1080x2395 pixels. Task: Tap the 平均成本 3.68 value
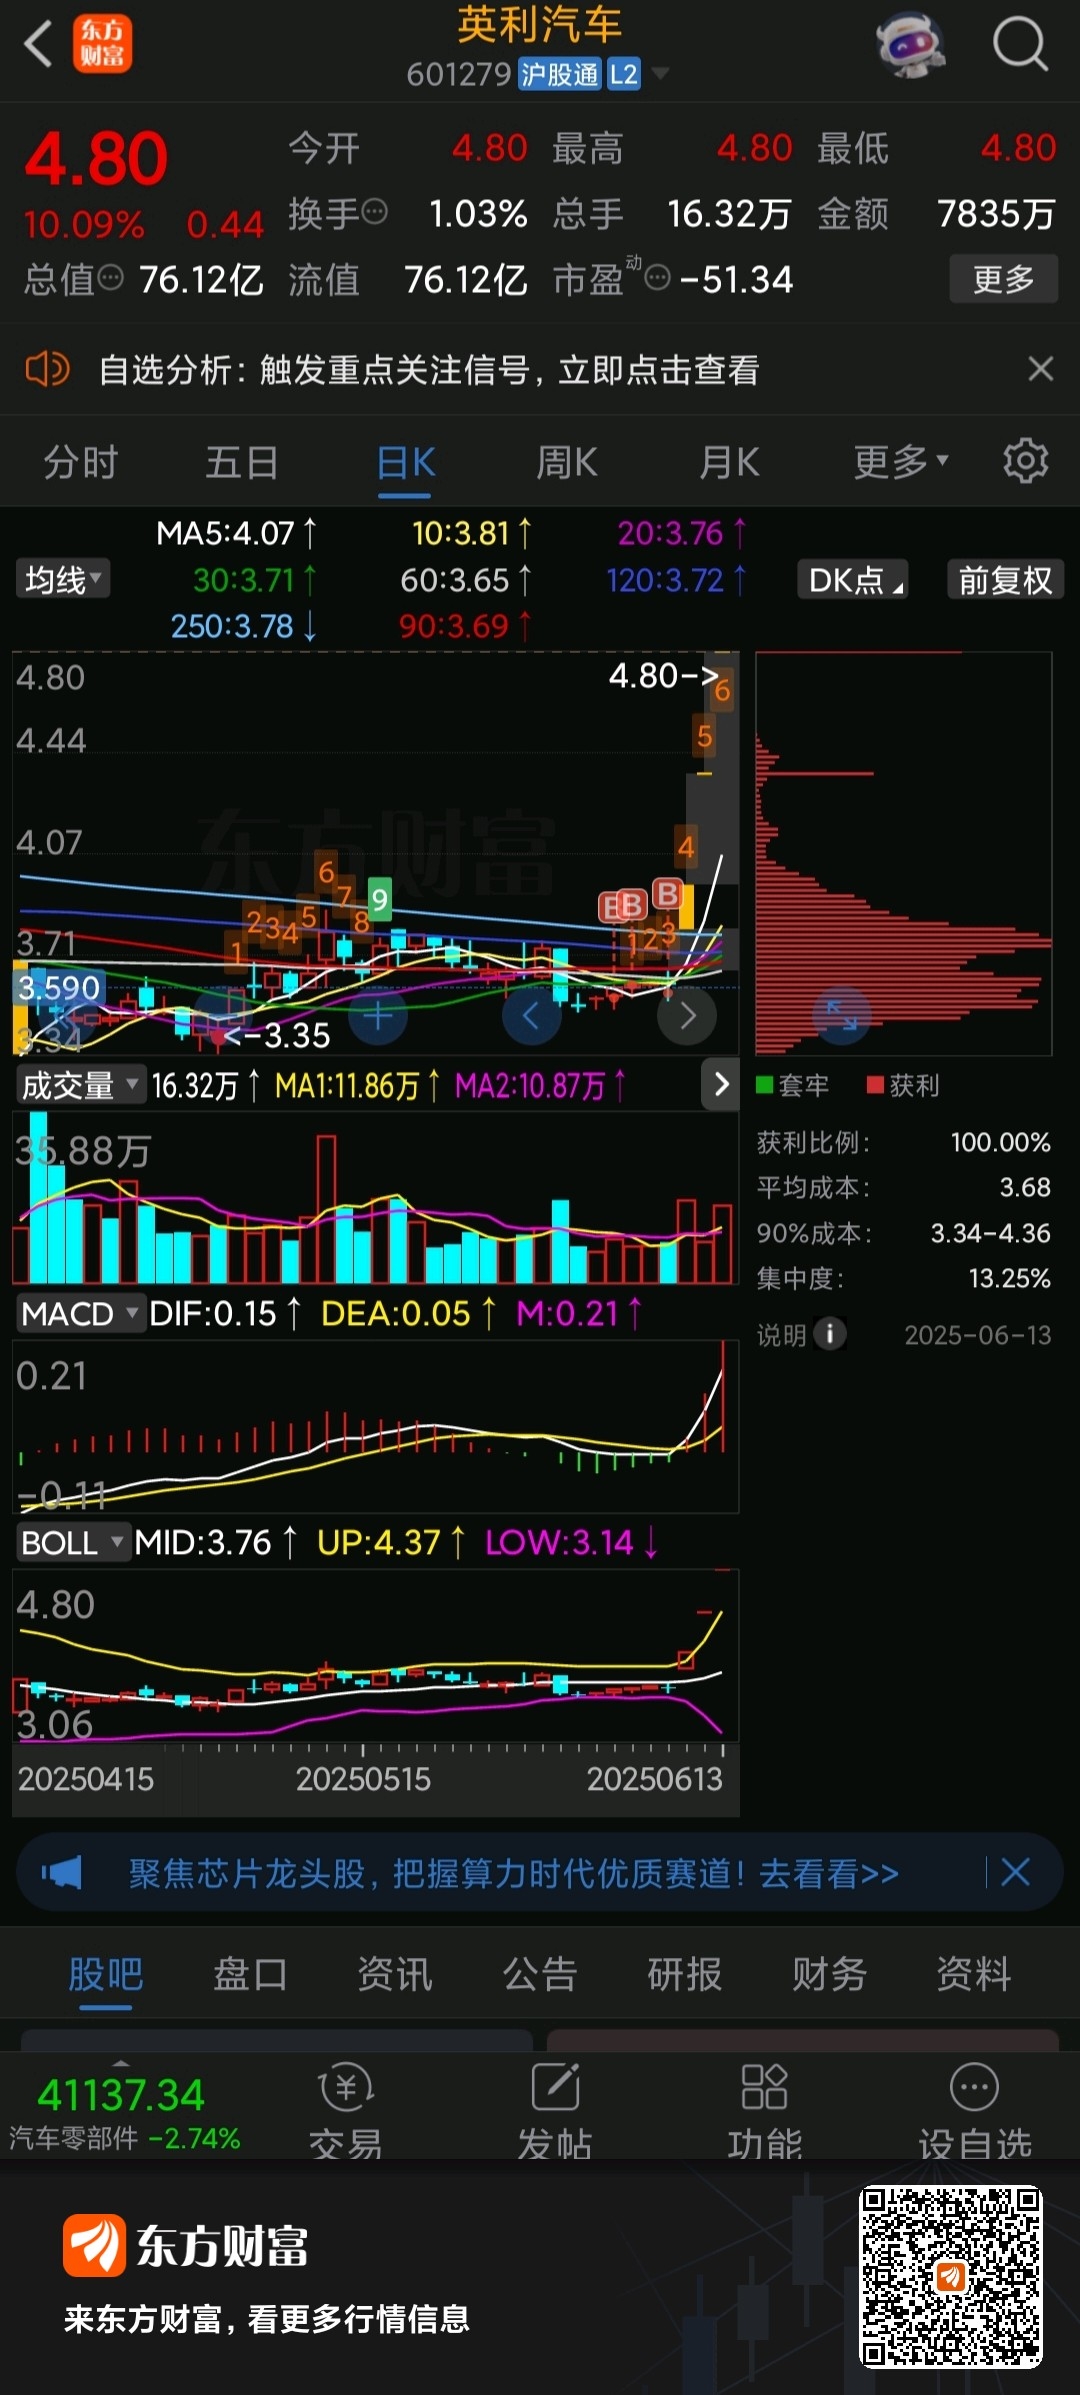[1025, 1187]
